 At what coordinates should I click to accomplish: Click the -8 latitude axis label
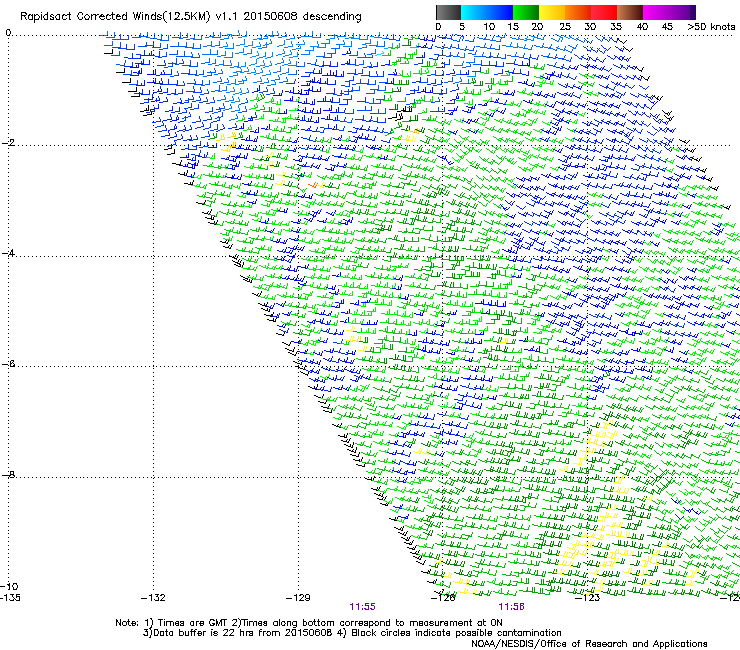pos(8,474)
